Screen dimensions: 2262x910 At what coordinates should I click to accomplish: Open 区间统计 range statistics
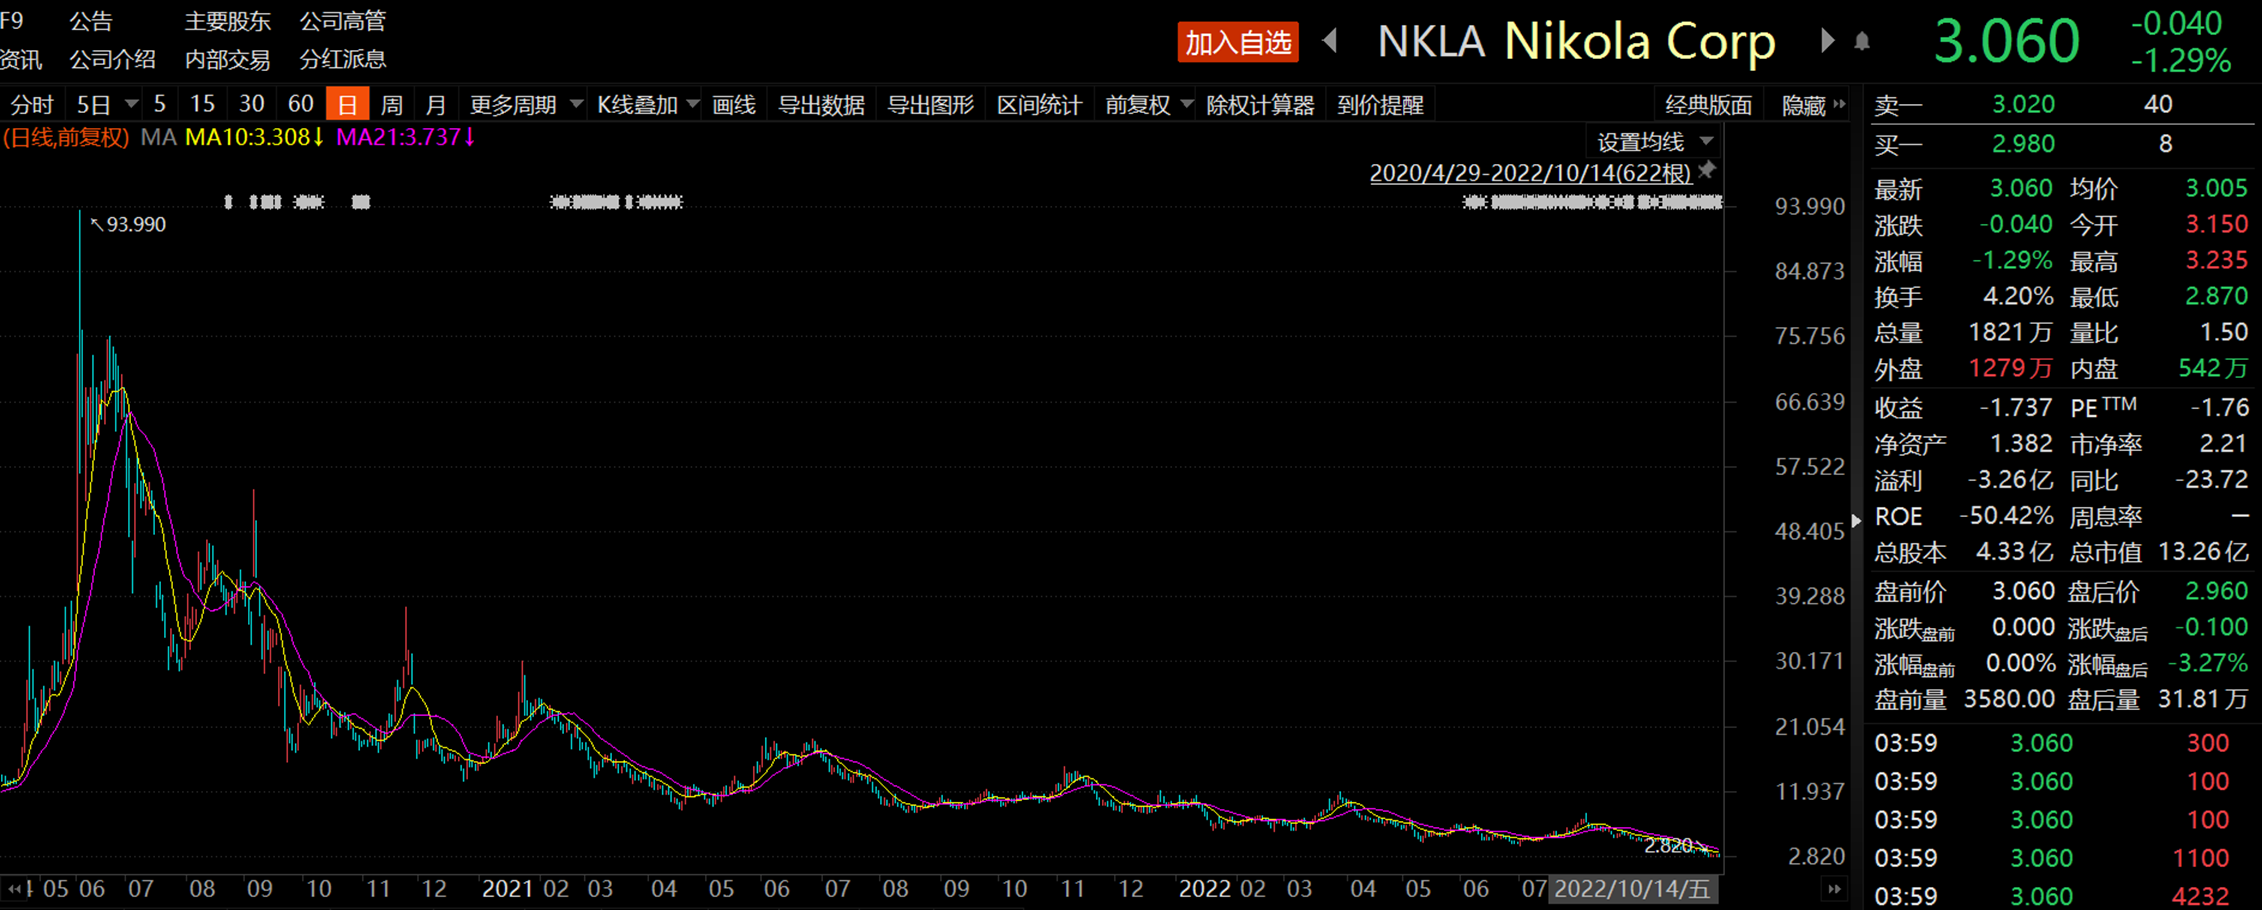pyautogui.click(x=1040, y=105)
